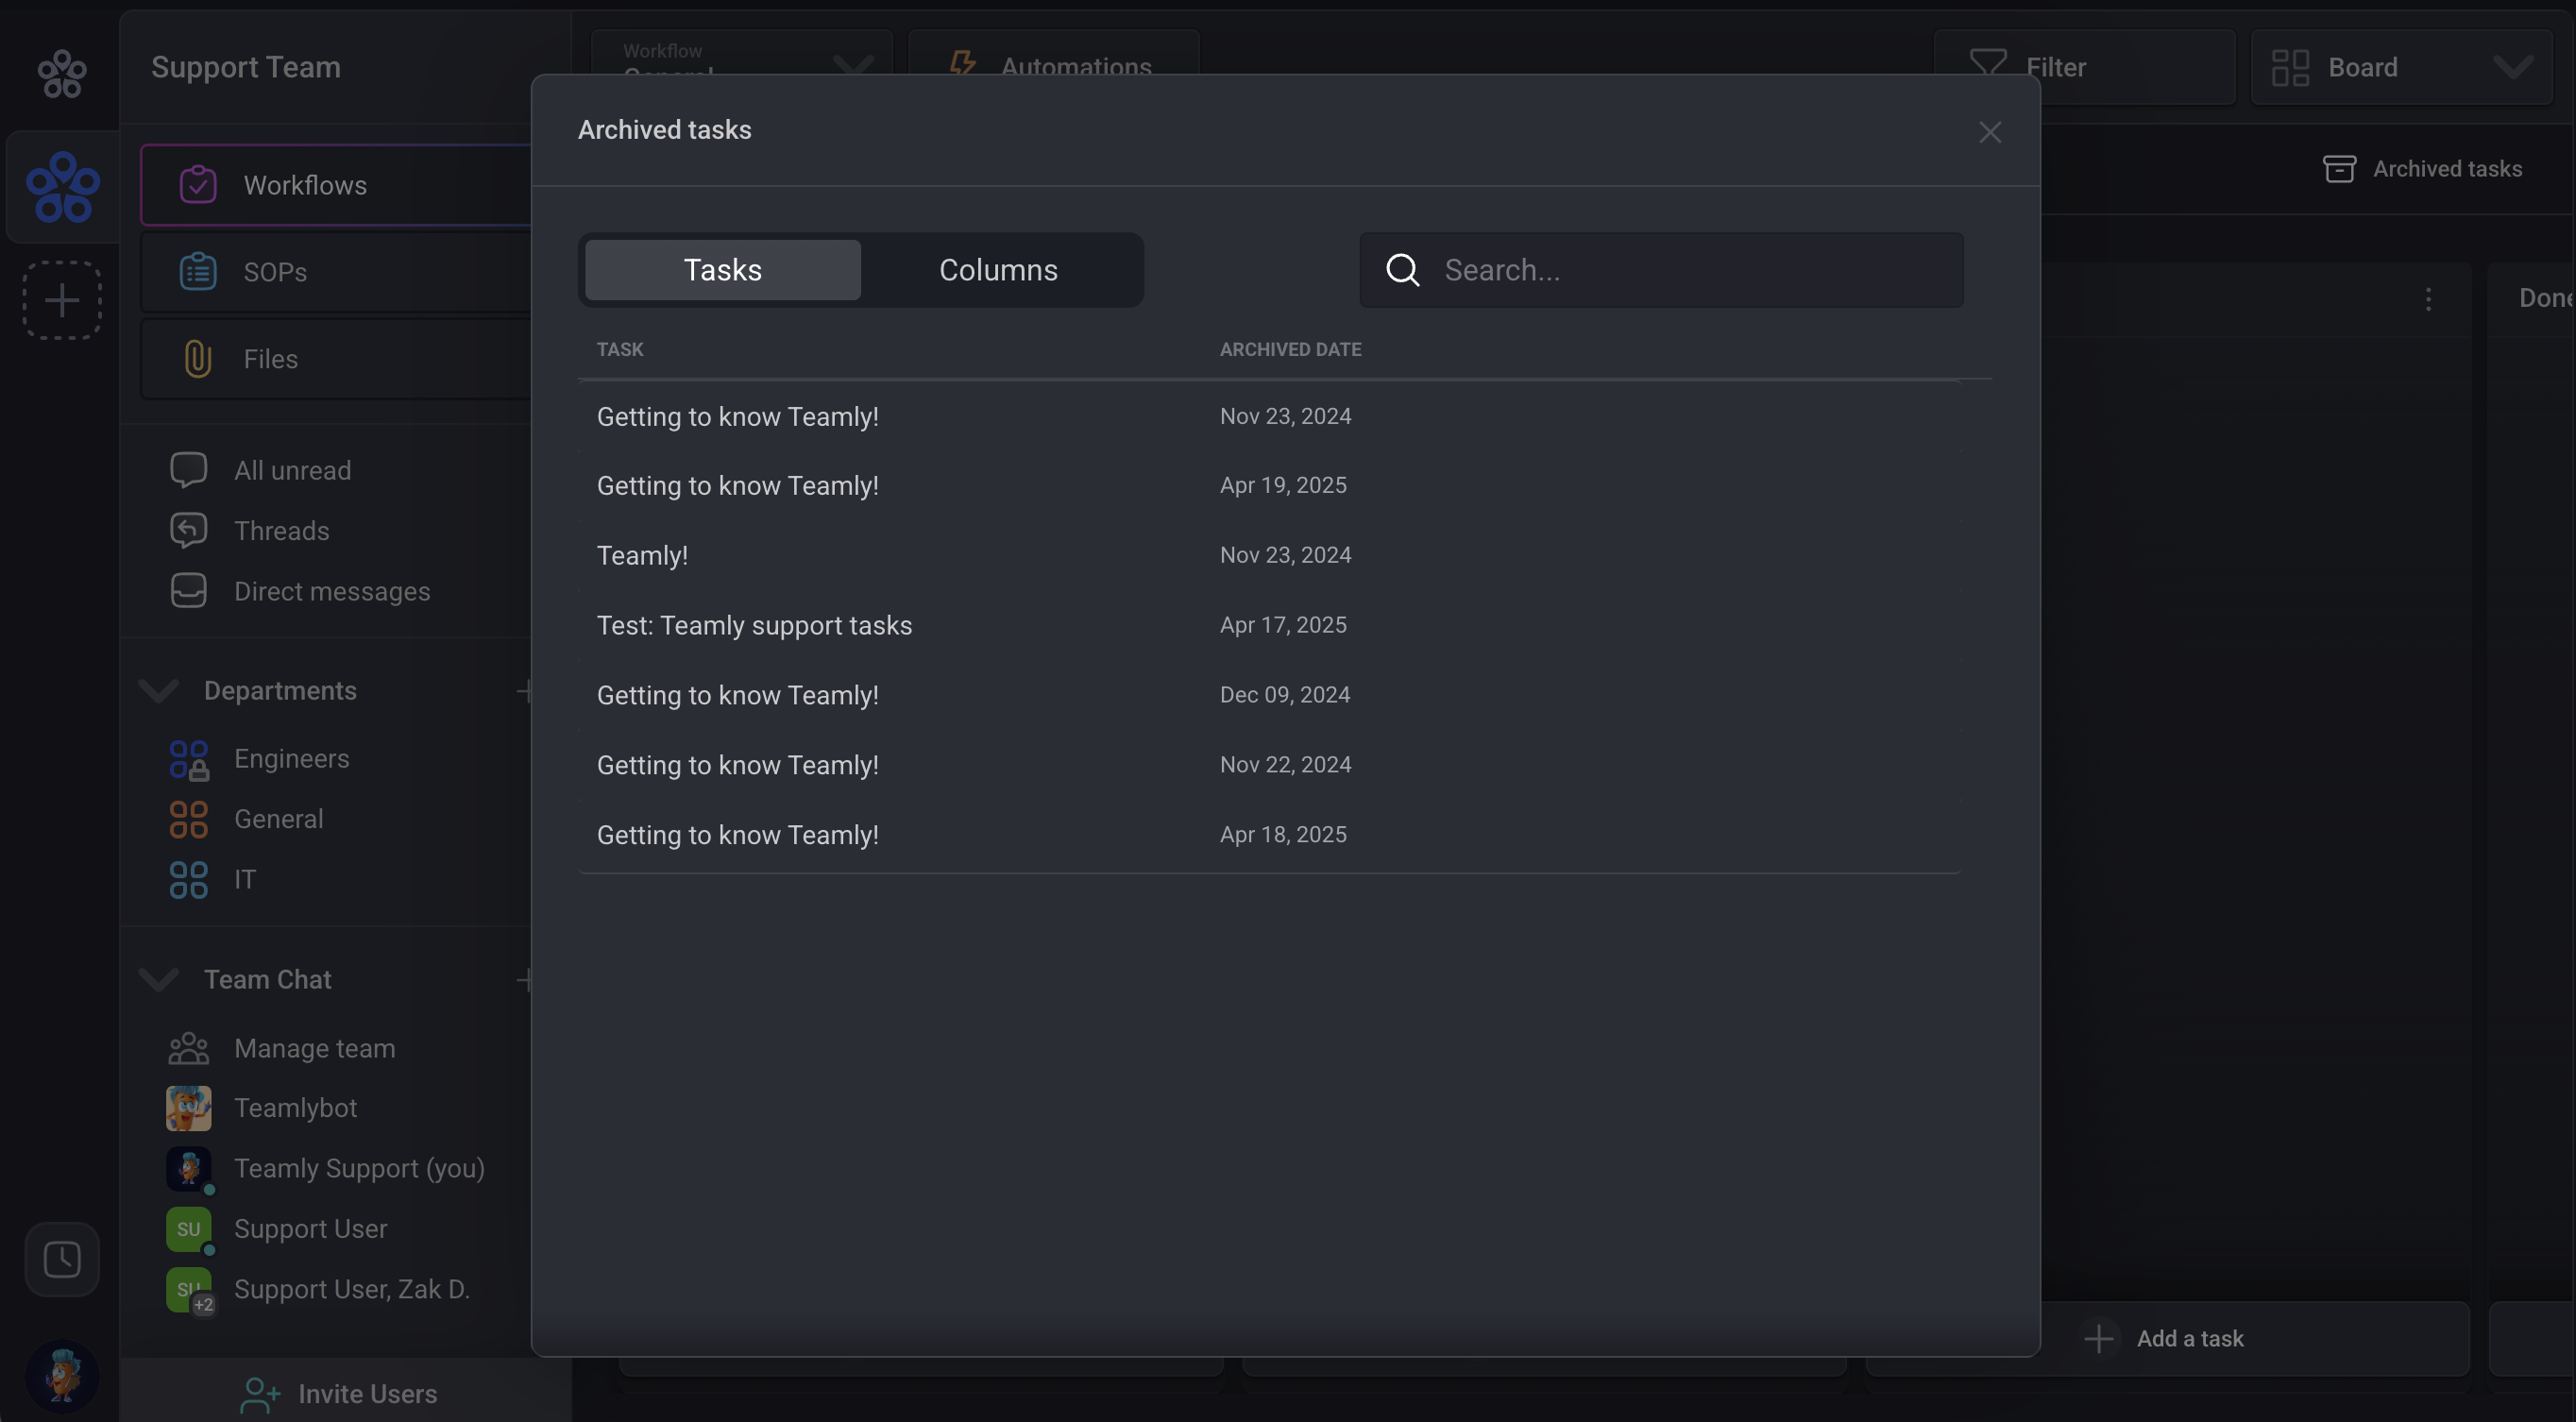Open the Engineers department

click(291, 759)
